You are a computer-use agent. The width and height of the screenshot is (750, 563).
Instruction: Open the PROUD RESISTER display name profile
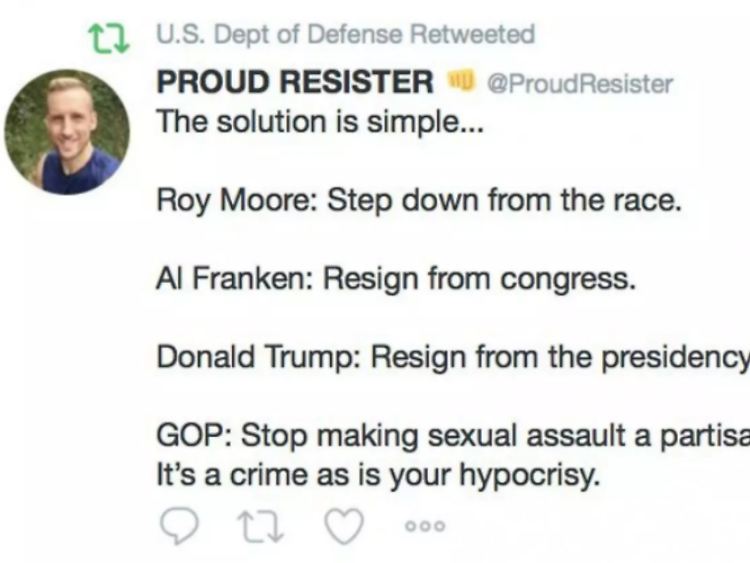point(295,82)
